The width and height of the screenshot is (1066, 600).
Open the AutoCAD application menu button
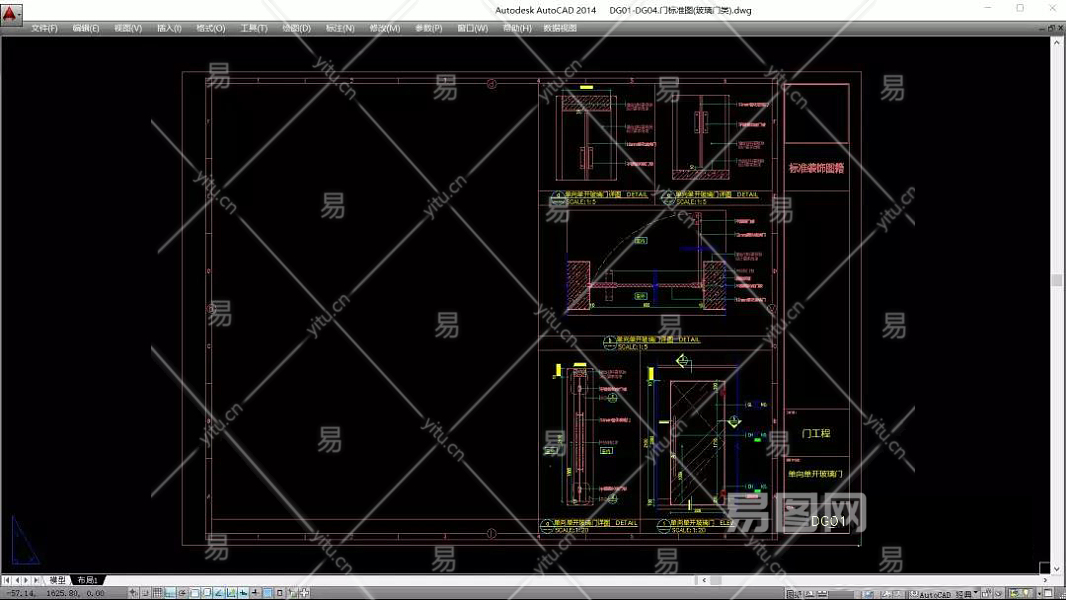click(11, 13)
